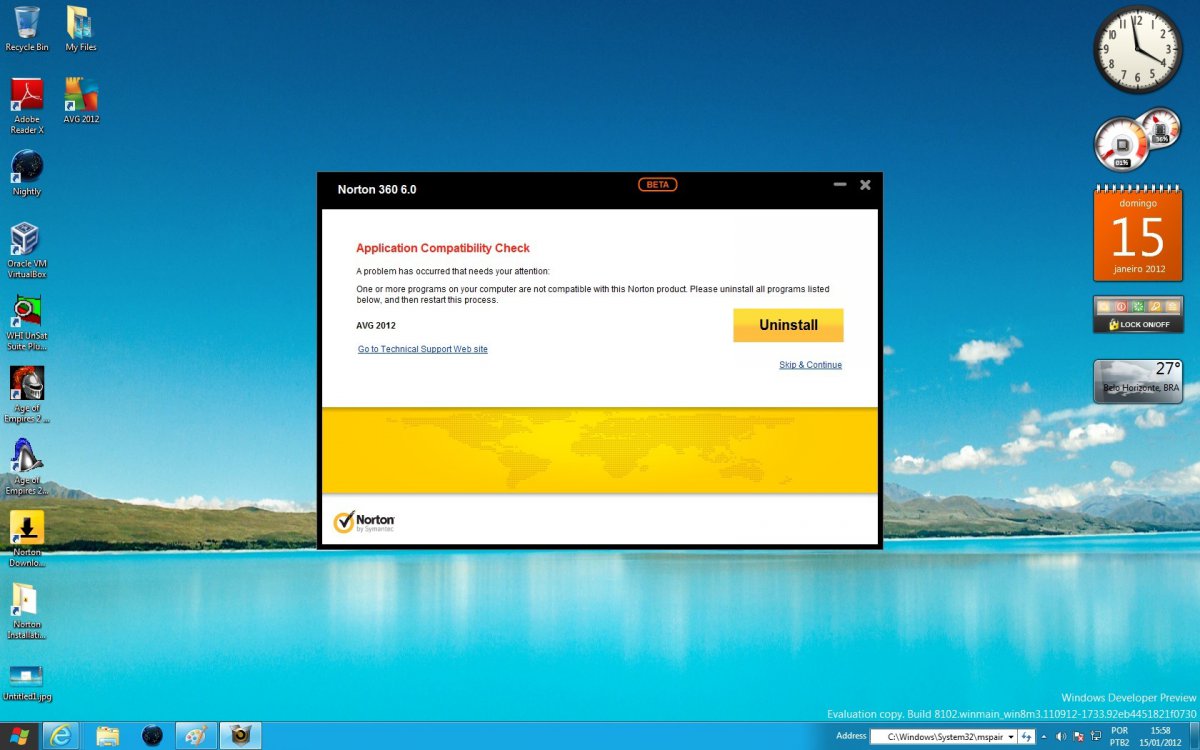
Task: Close the Norton 360 installer window
Action: (865, 185)
